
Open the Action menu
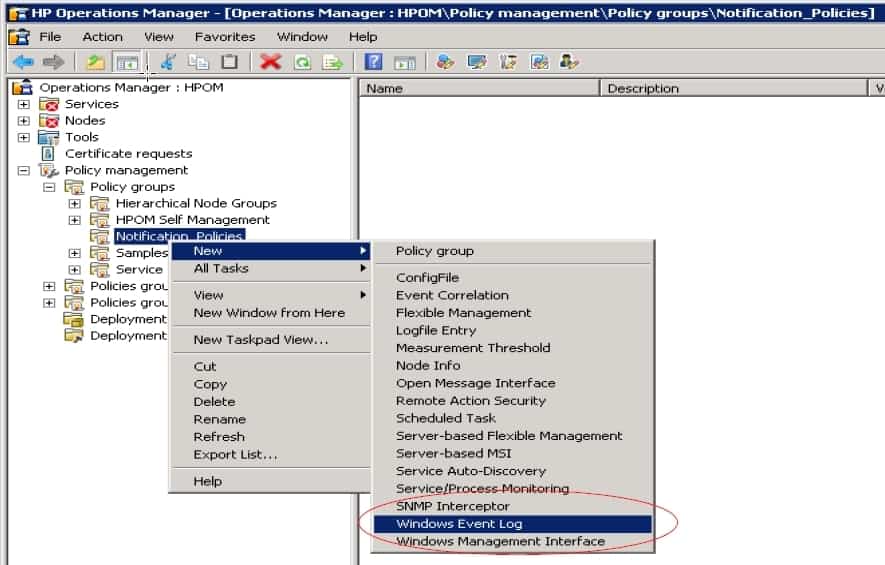tap(102, 37)
